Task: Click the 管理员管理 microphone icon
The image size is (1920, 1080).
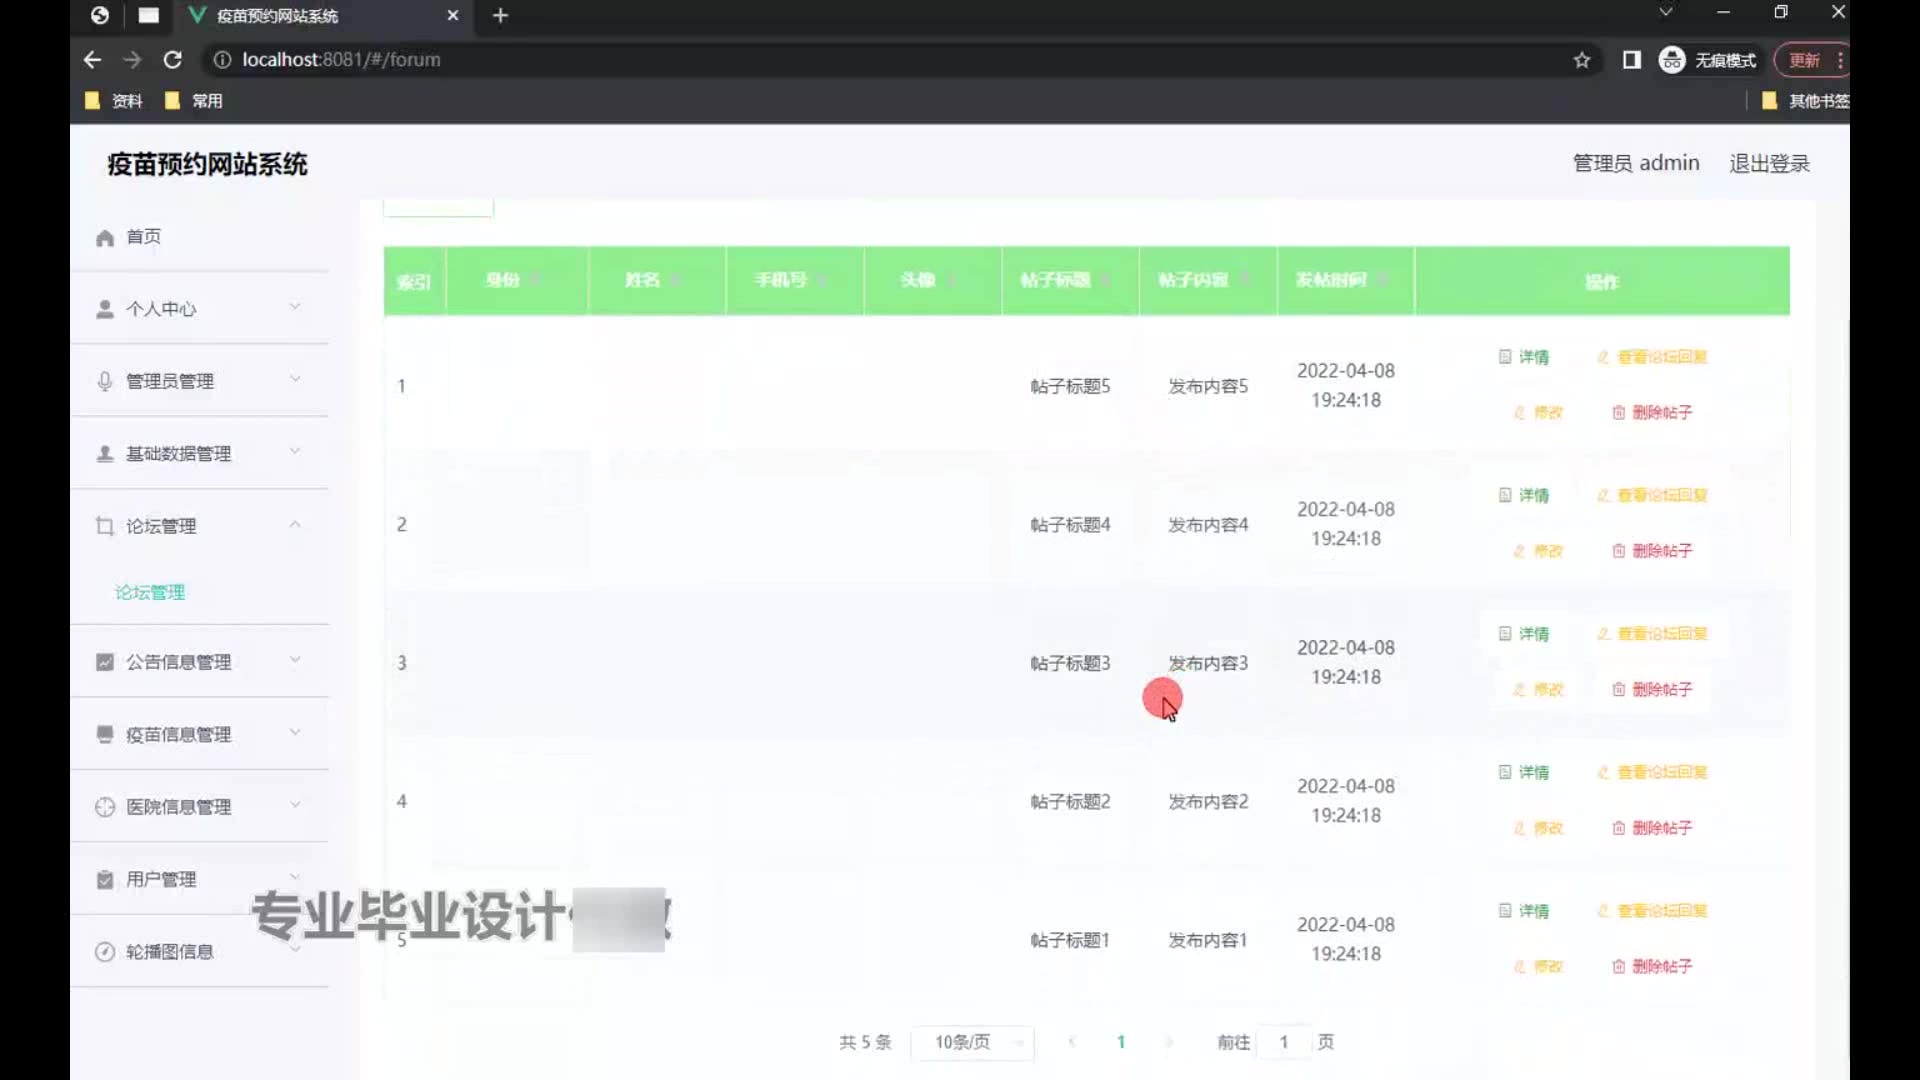Action: tap(105, 381)
